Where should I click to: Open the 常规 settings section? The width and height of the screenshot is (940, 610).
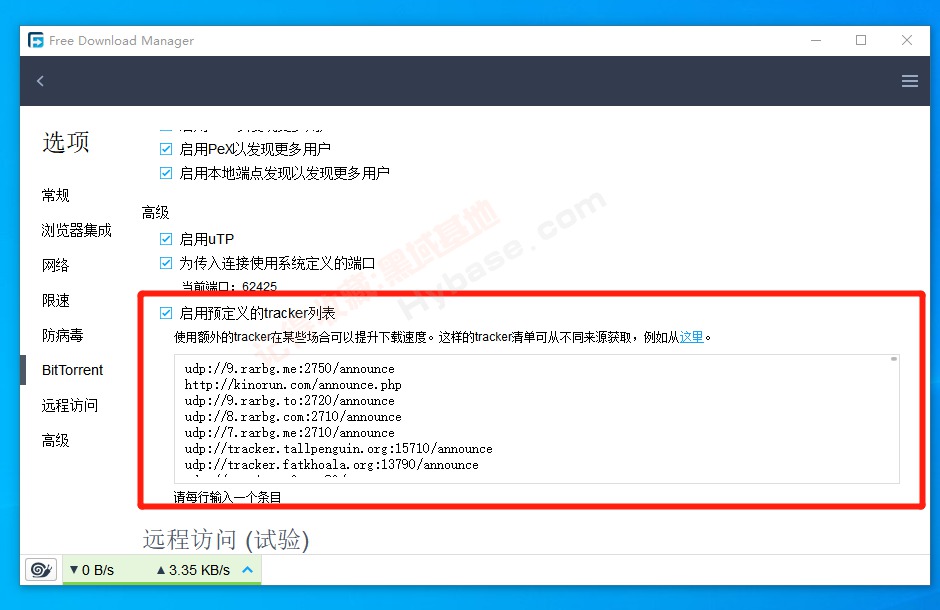coord(56,195)
